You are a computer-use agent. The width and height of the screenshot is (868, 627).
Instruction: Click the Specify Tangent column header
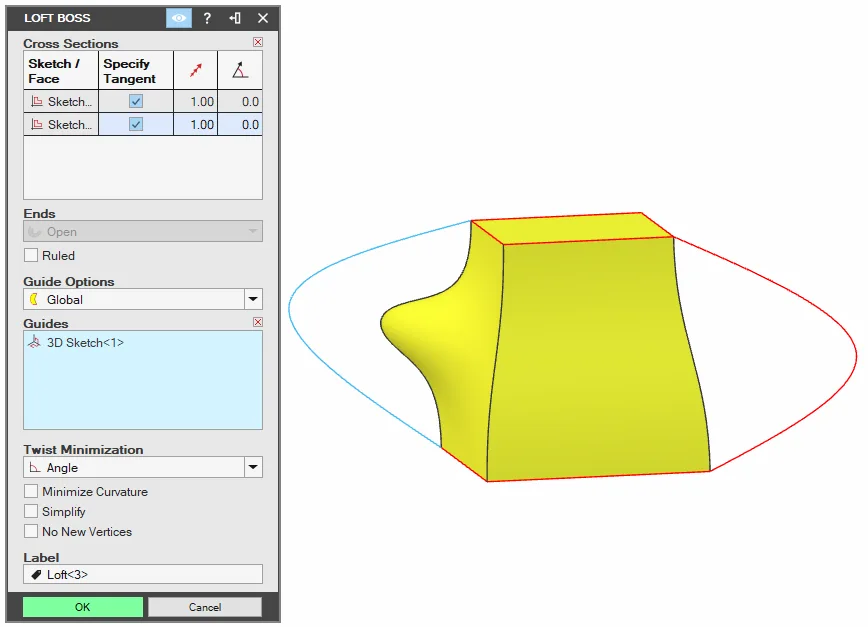pos(136,70)
